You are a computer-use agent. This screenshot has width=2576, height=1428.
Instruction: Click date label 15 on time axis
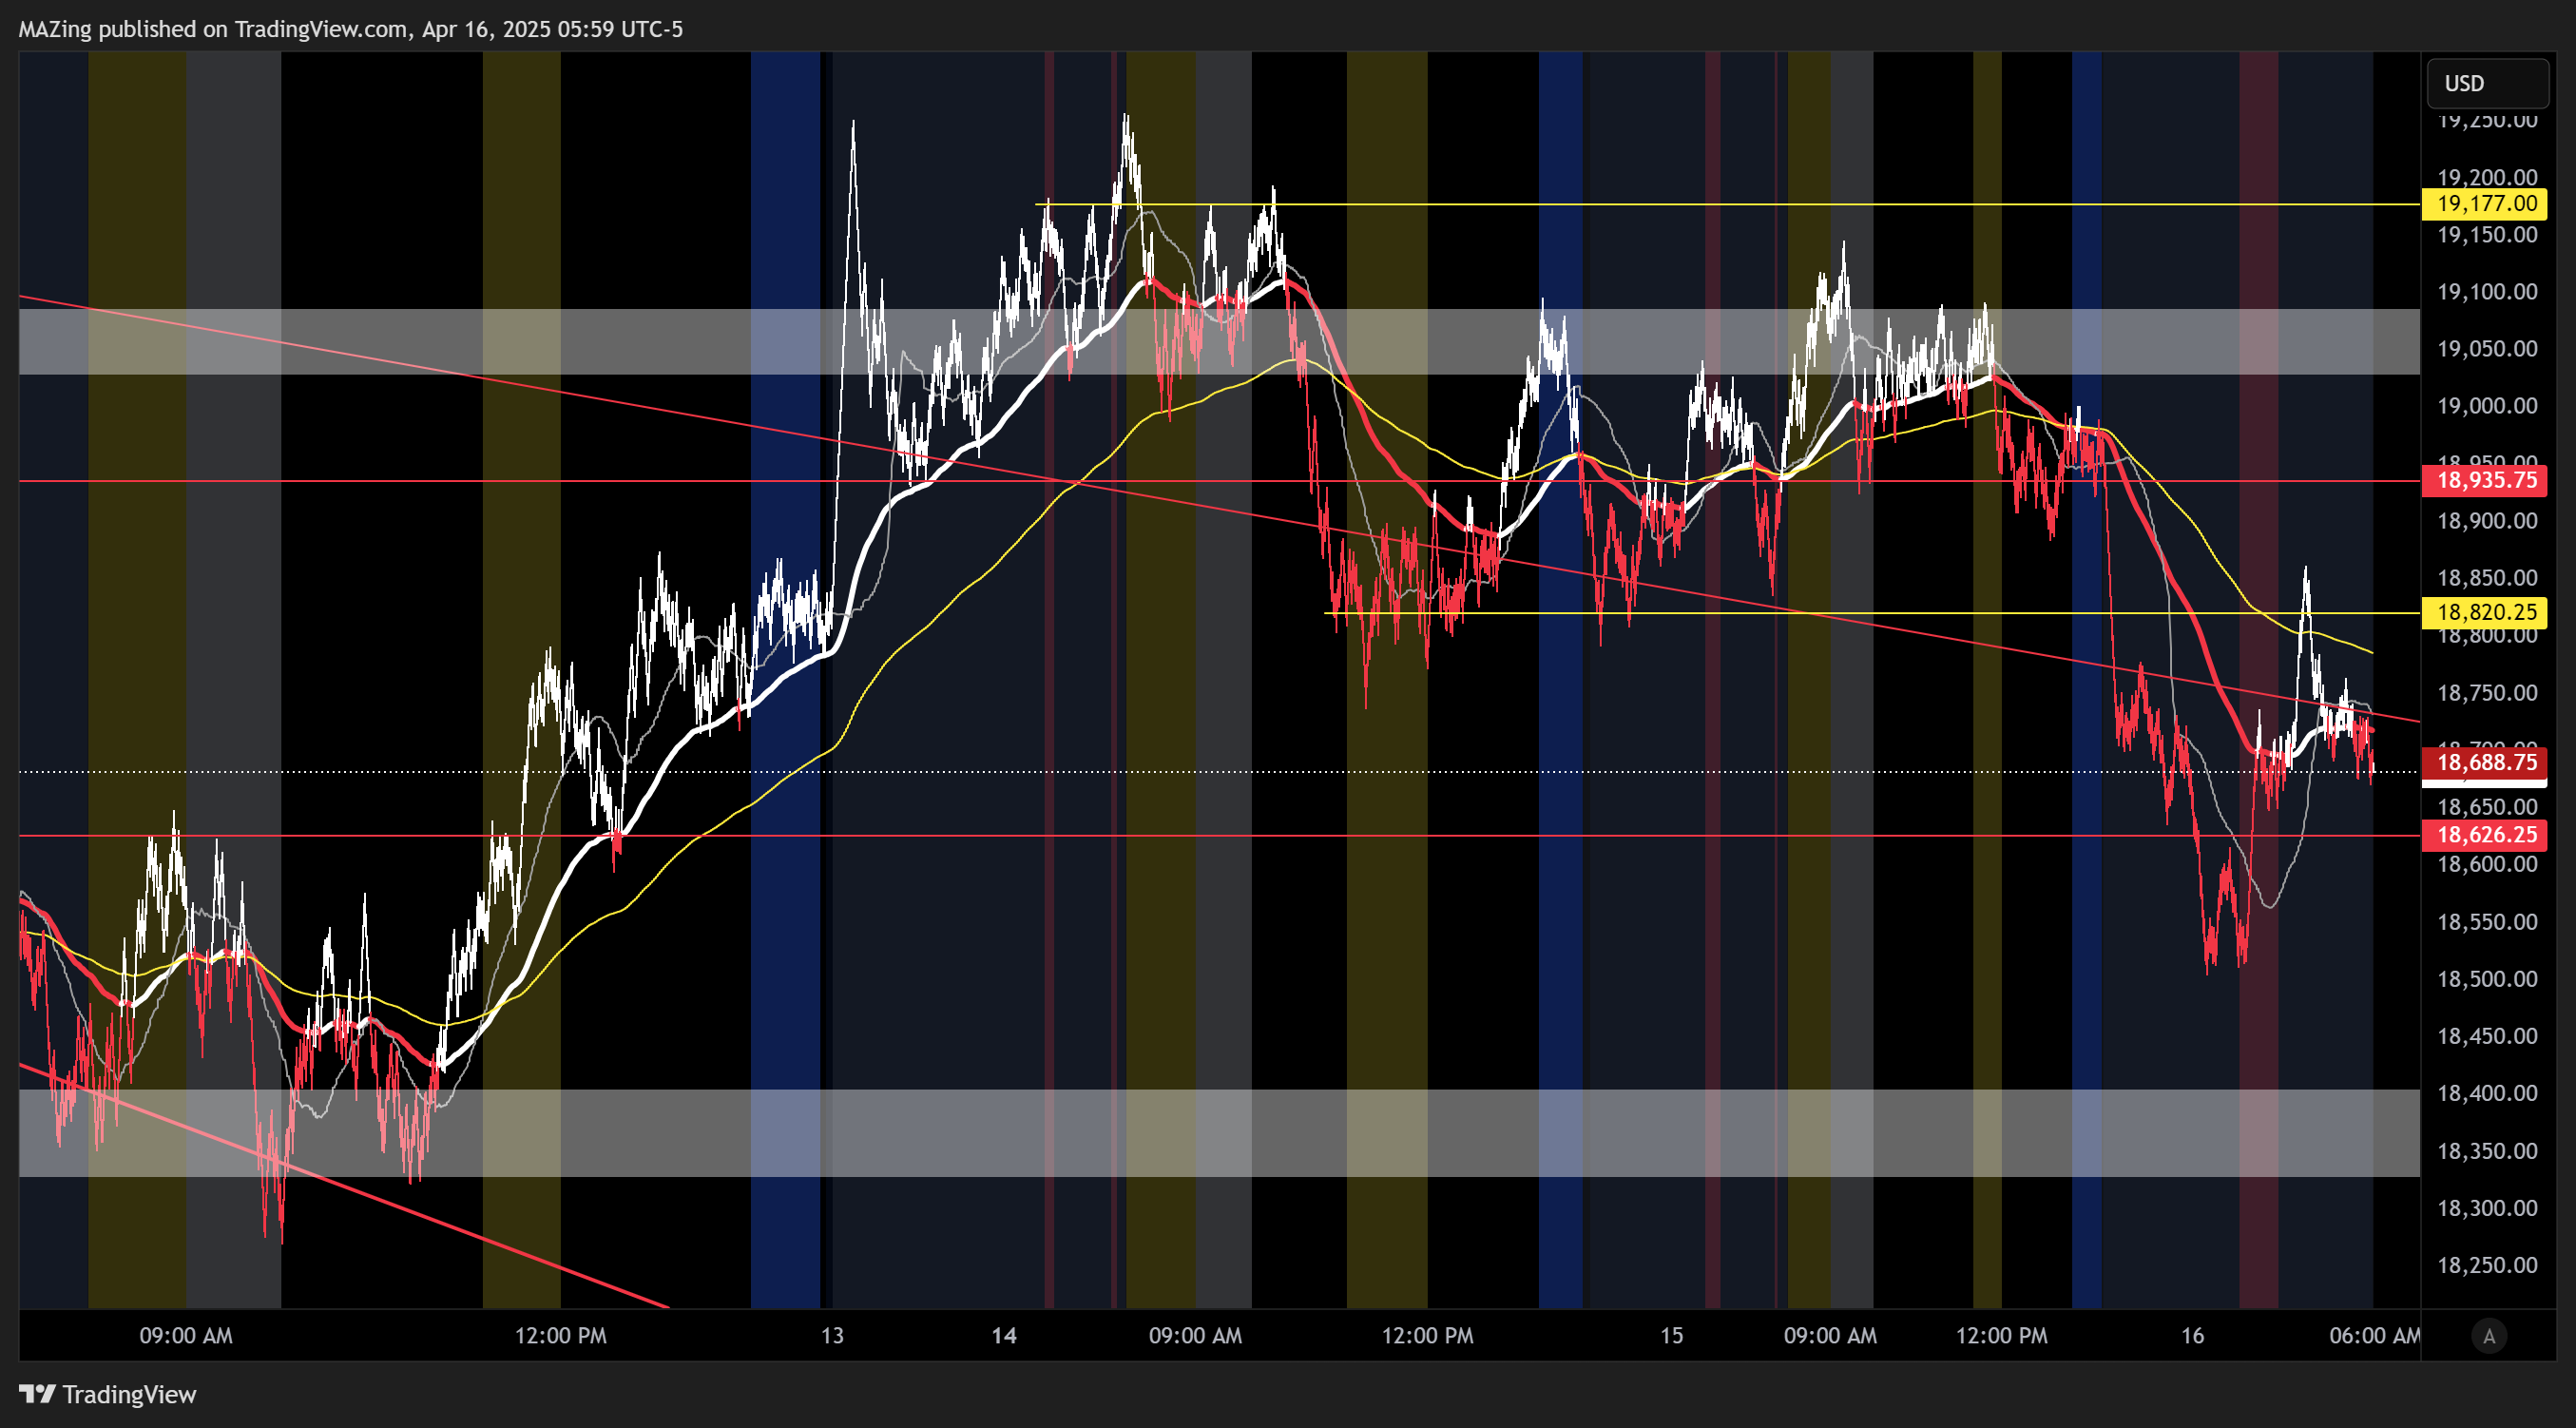(x=1671, y=1335)
